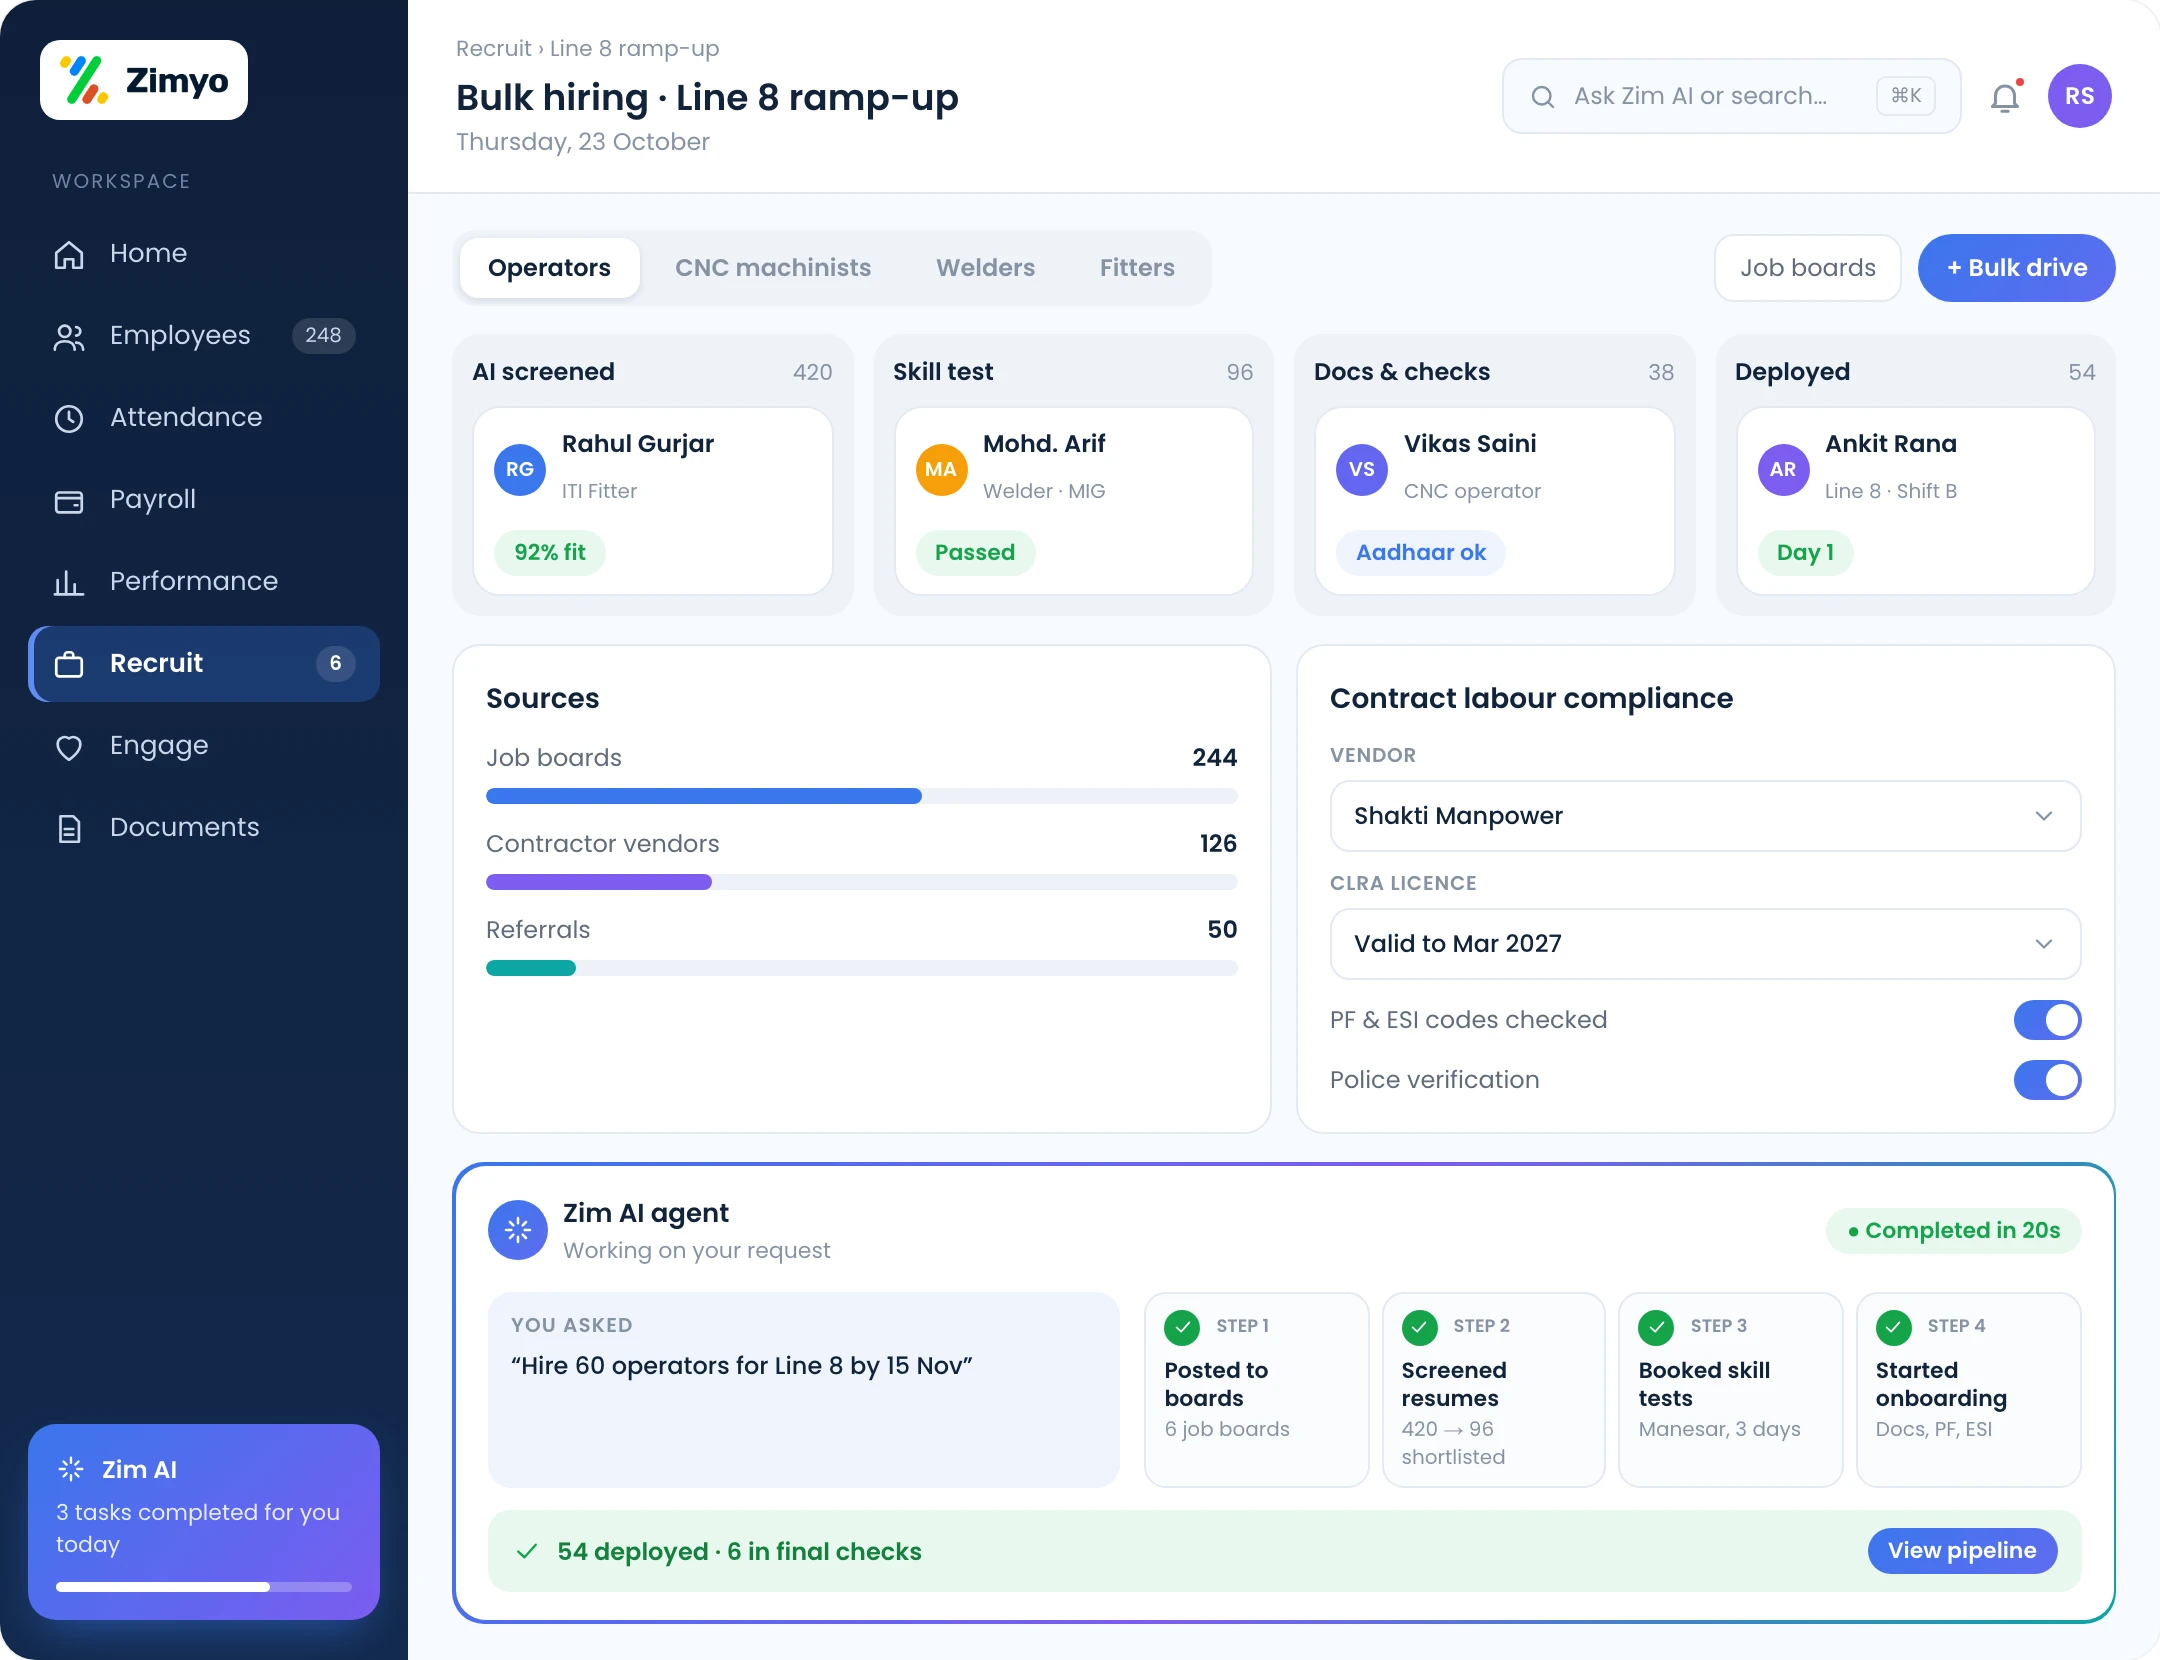Switch to the Welders tab
The height and width of the screenshot is (1660, 2160).
tap(985, 268)
